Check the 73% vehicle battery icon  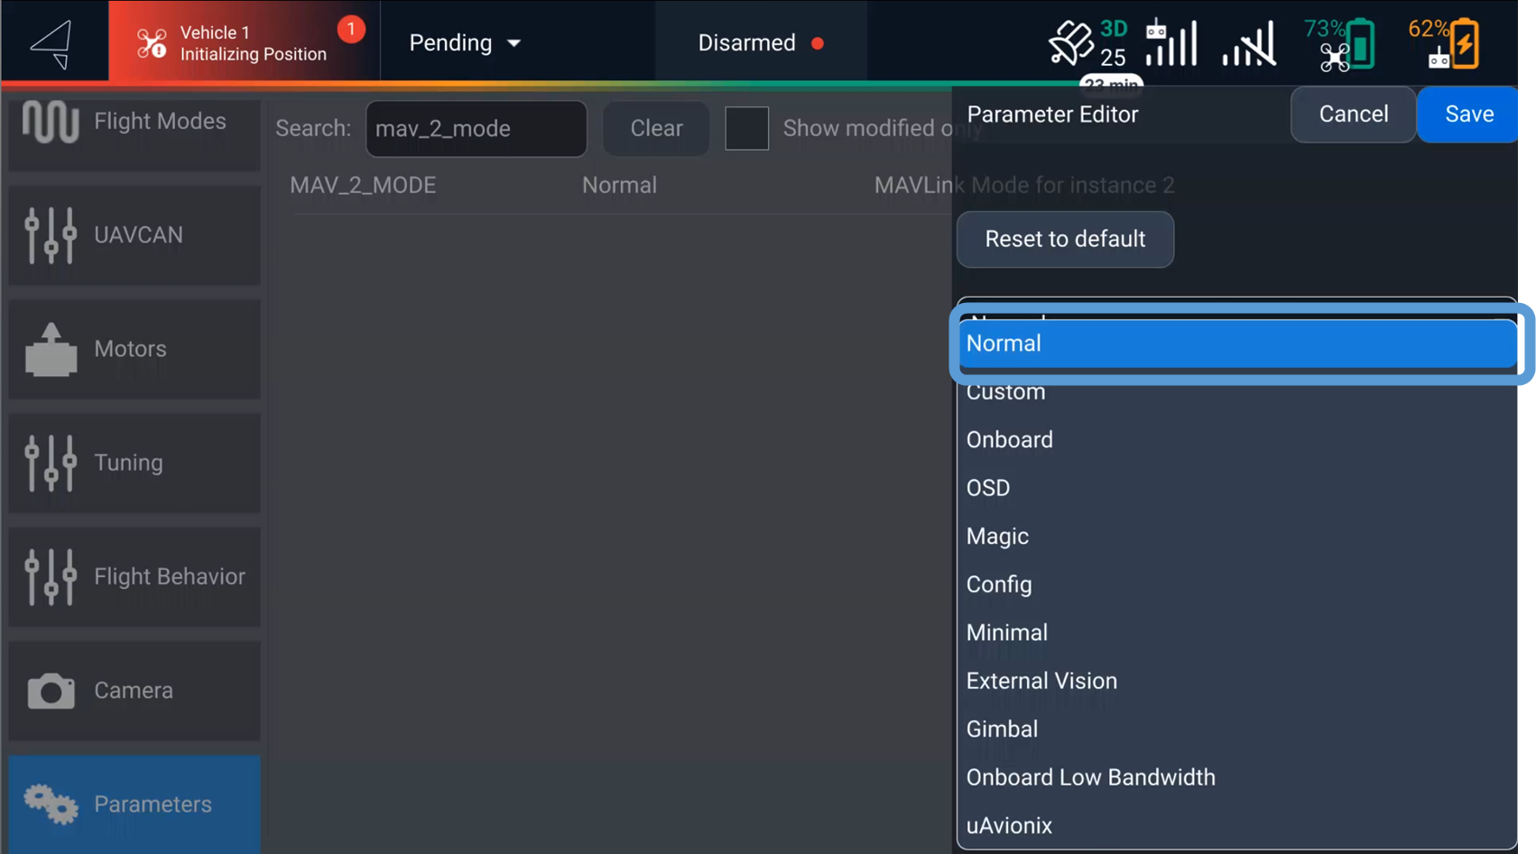click(1340, 44)
